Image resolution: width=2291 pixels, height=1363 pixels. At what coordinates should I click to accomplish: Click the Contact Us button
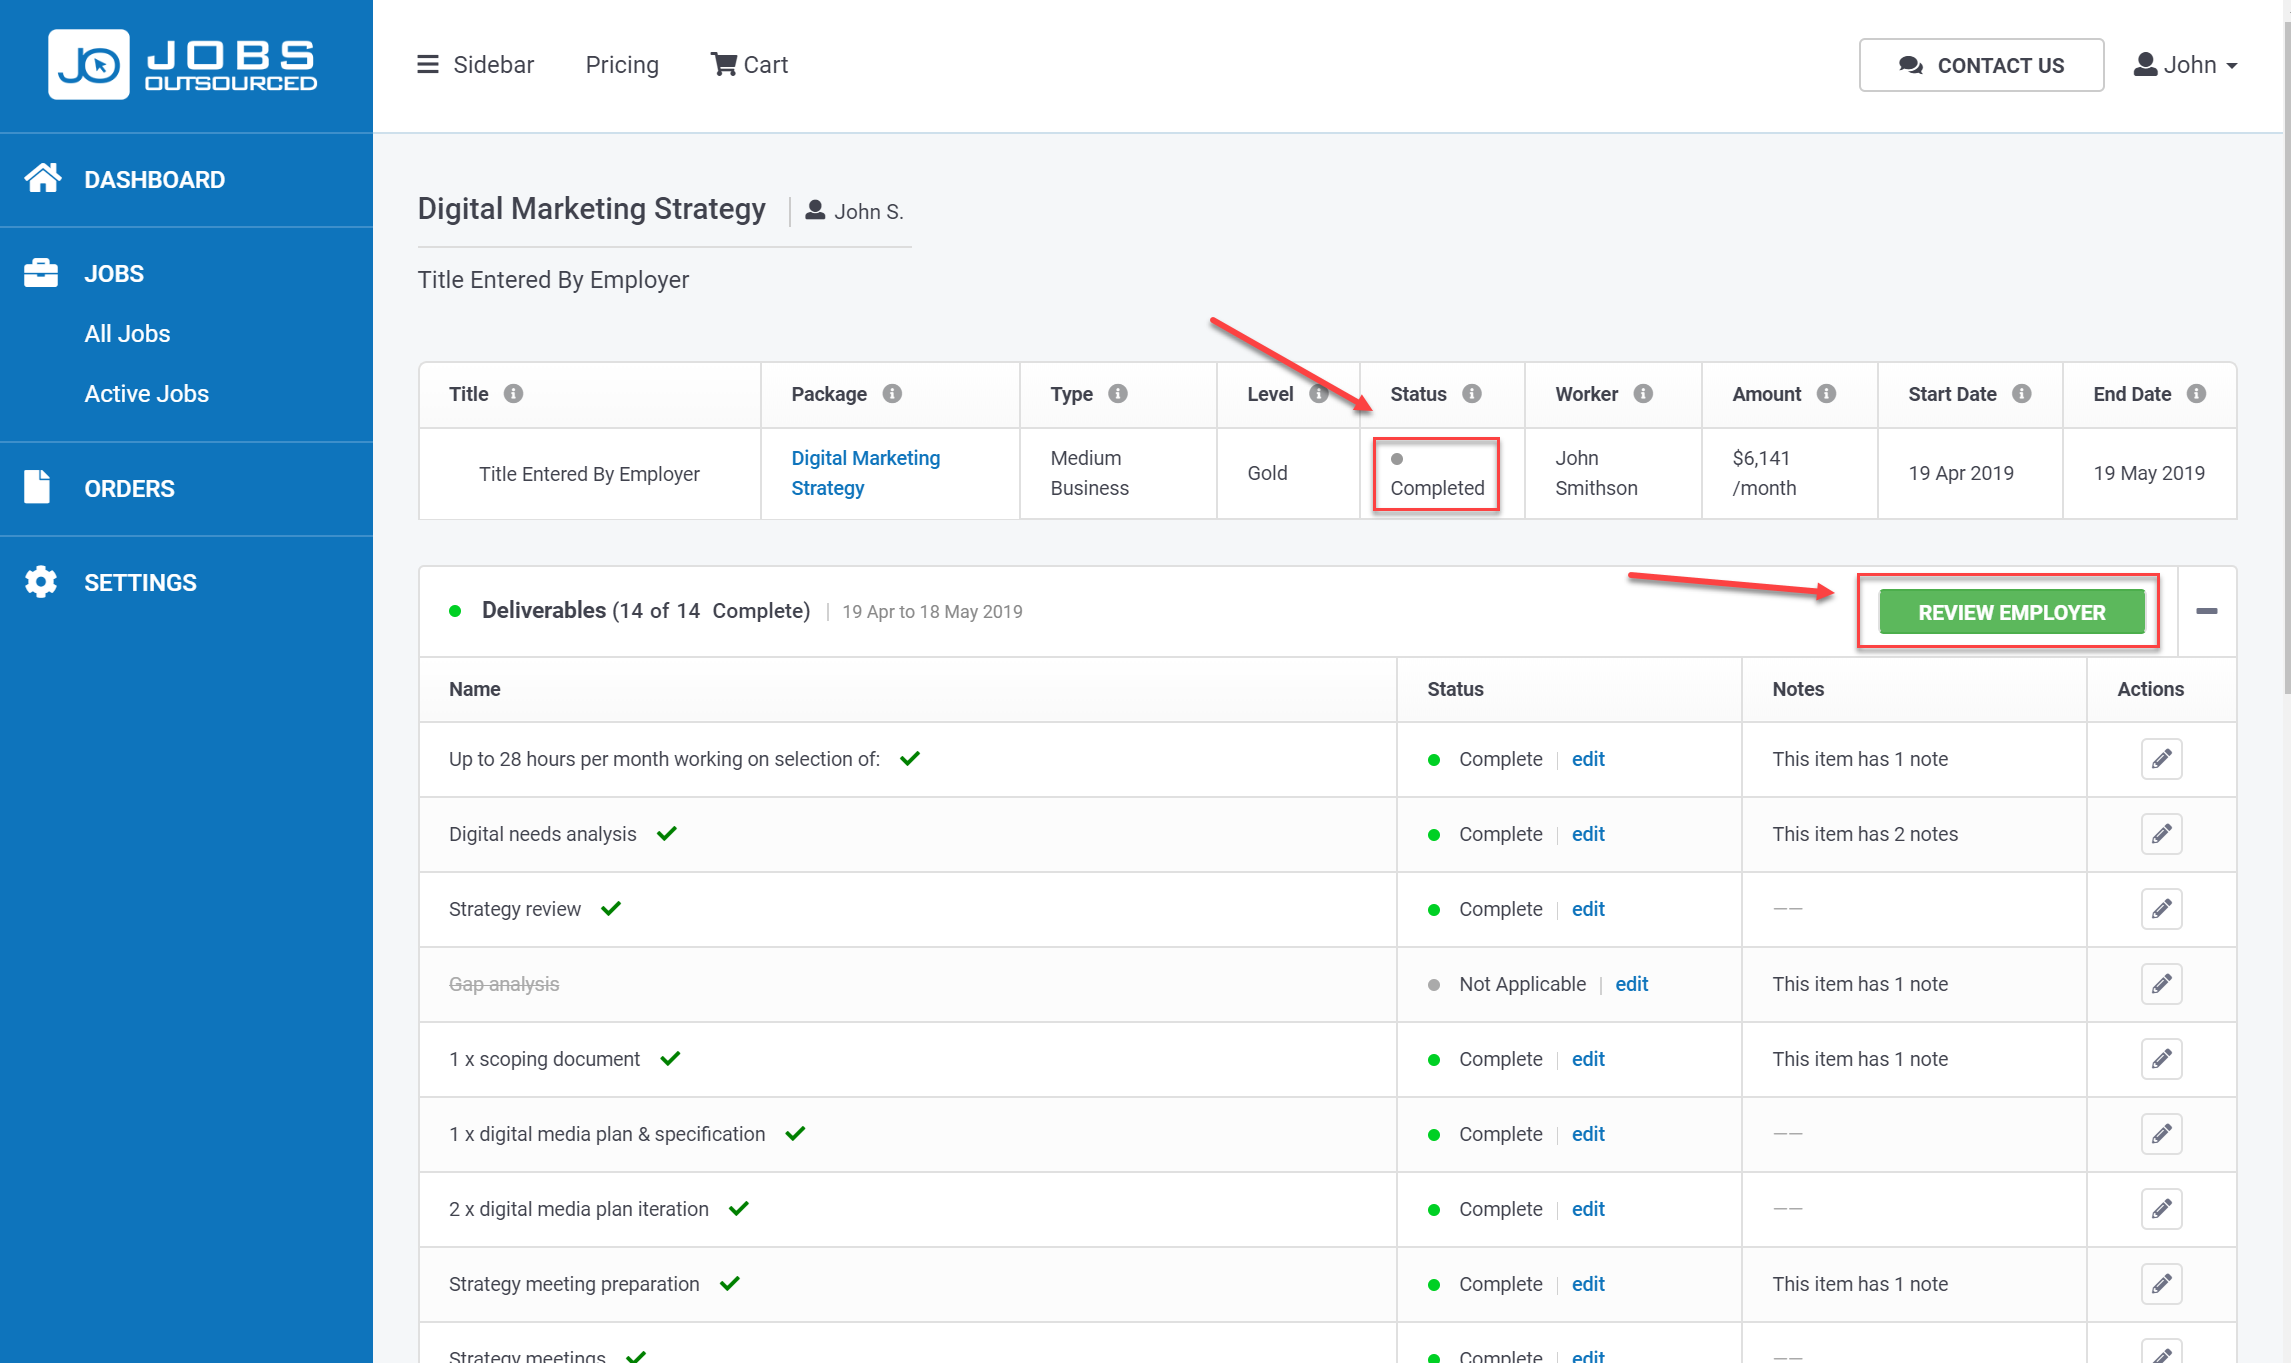(1981, 65)
